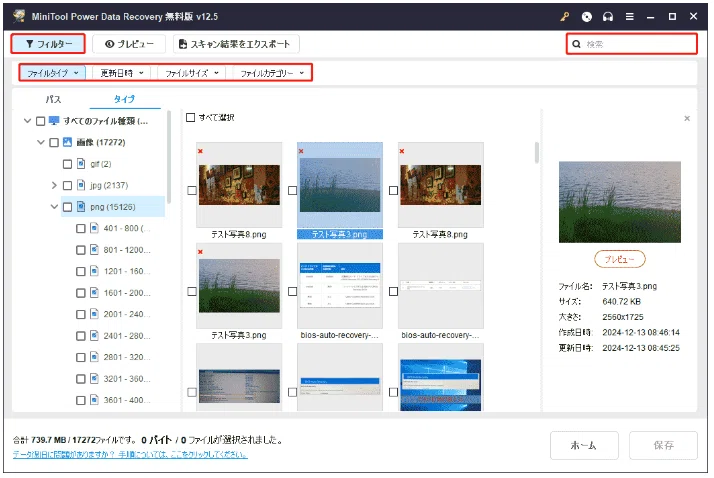Click file icon beside 401 - 800
Viewport: 714px width, 478px height.
click(x=94, y=228)
